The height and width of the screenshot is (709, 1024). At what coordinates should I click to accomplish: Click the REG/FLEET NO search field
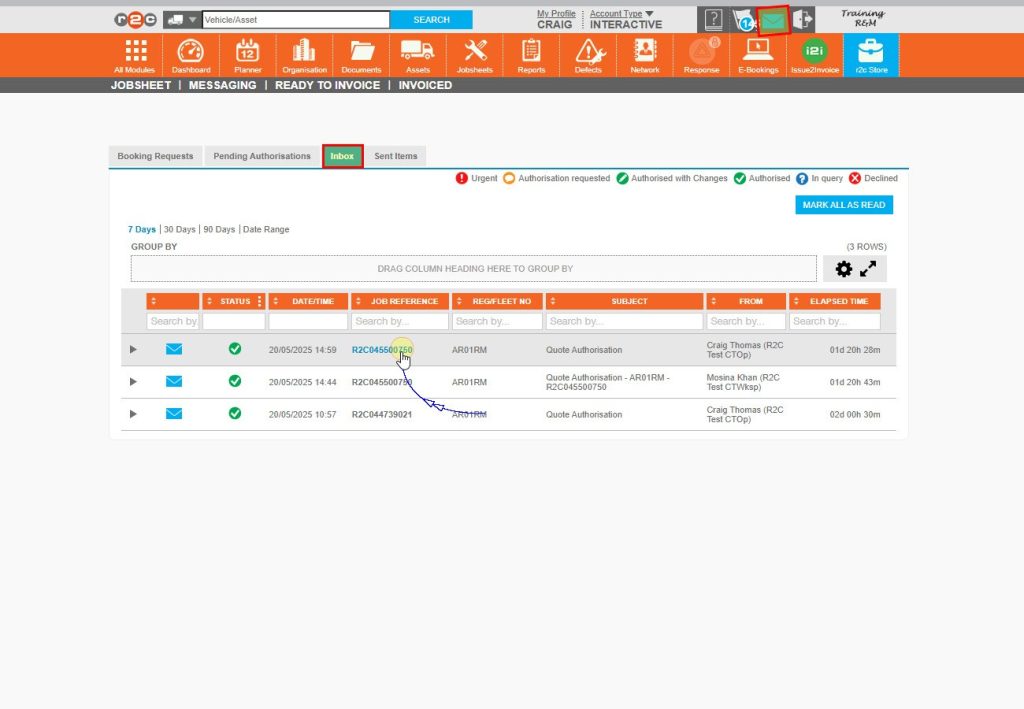tap(496, 321)
